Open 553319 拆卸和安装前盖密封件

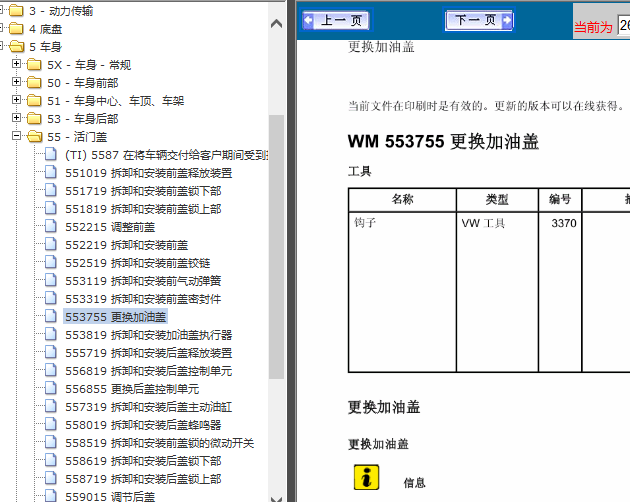pos(143,299)
